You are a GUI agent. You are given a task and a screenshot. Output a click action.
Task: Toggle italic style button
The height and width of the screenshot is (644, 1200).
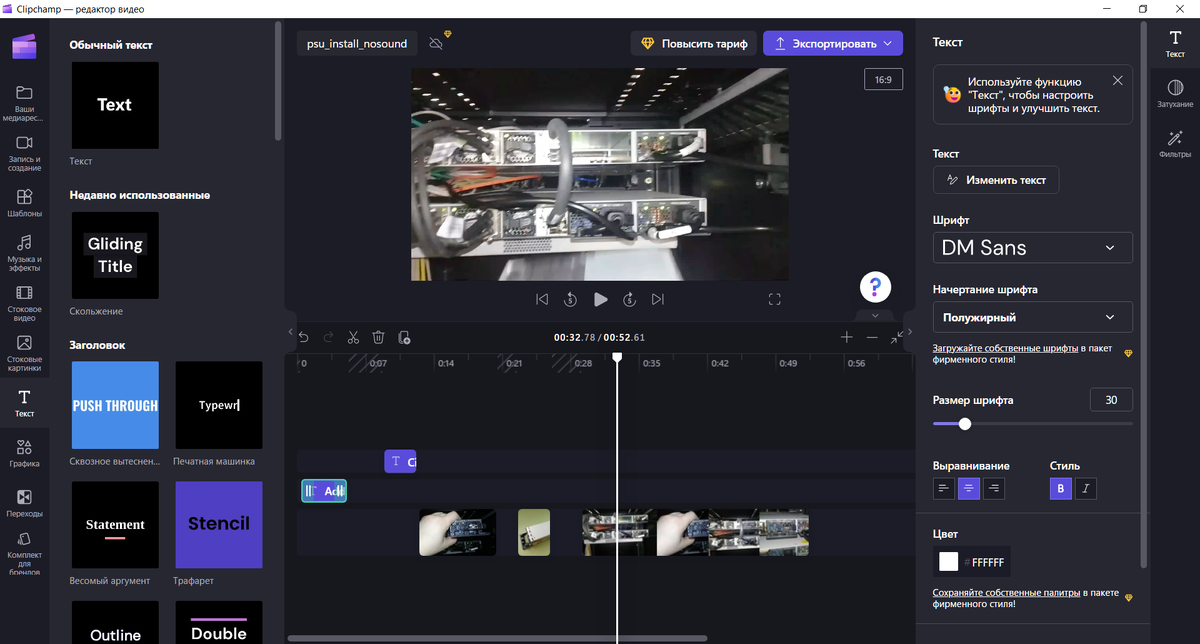click(x=1085, y=488)
